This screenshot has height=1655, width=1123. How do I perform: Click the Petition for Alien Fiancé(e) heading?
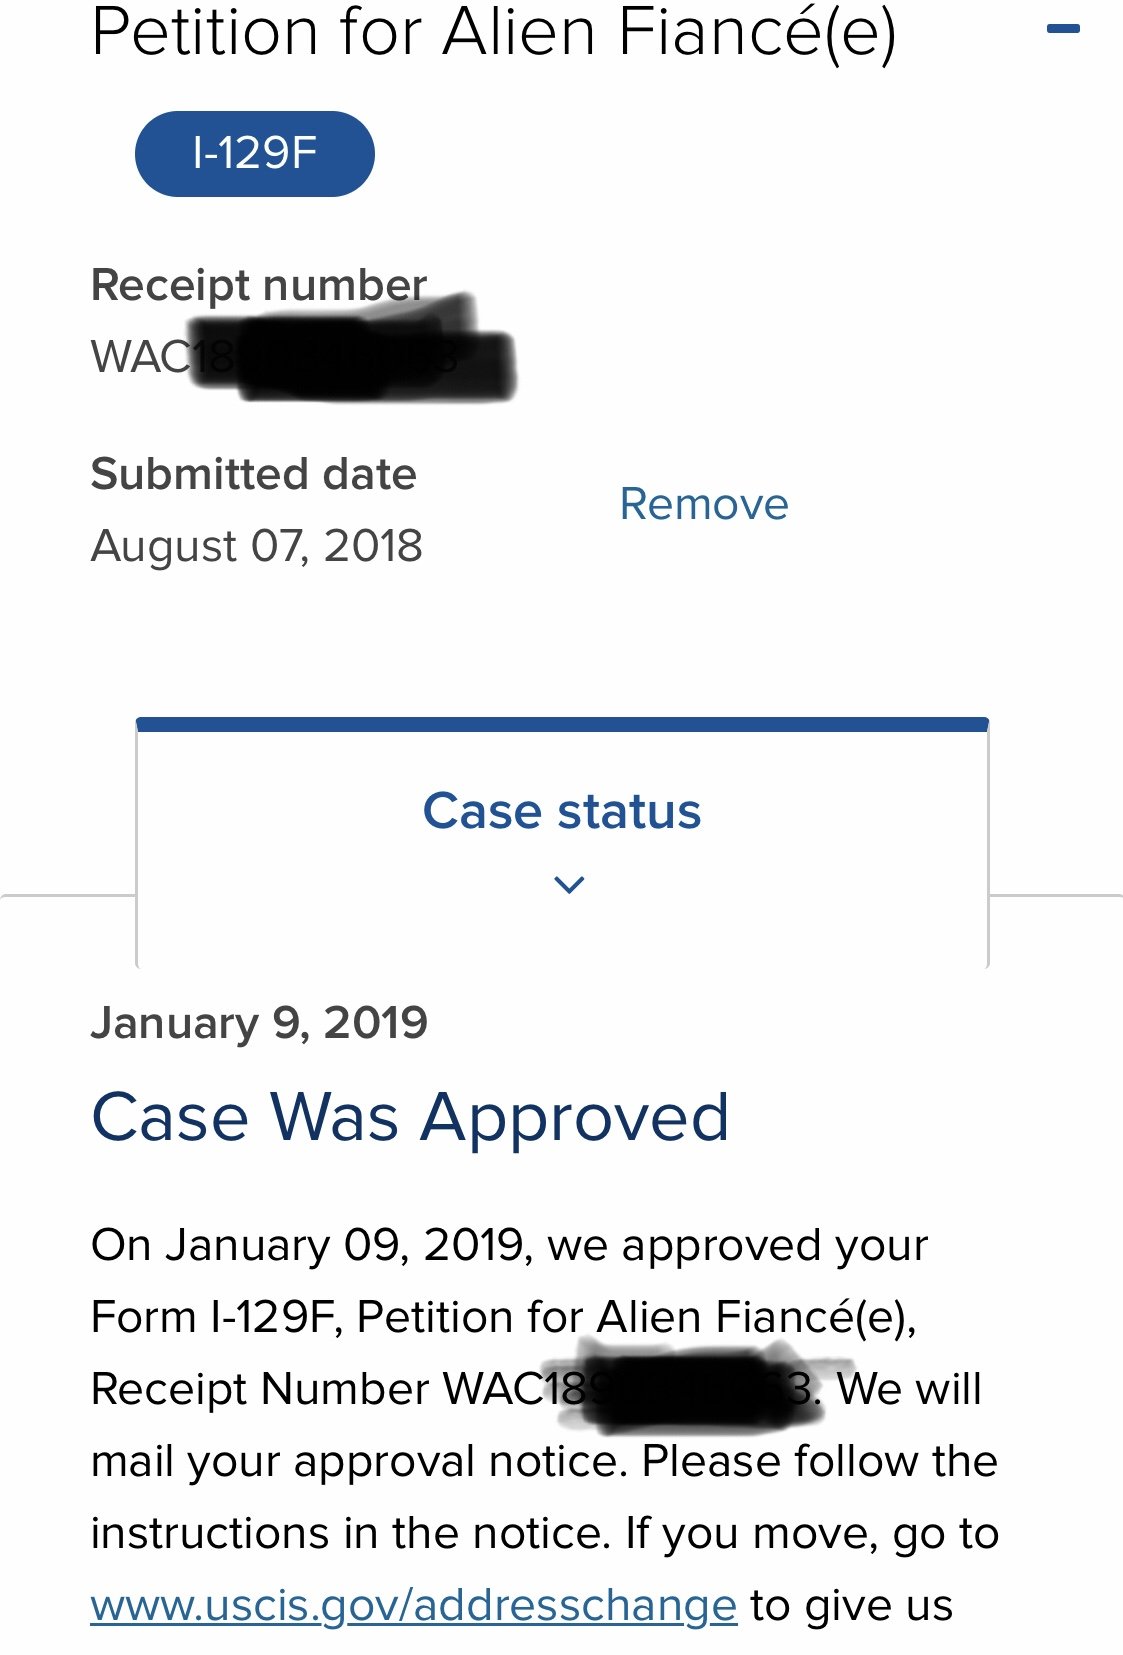[493, 32]
